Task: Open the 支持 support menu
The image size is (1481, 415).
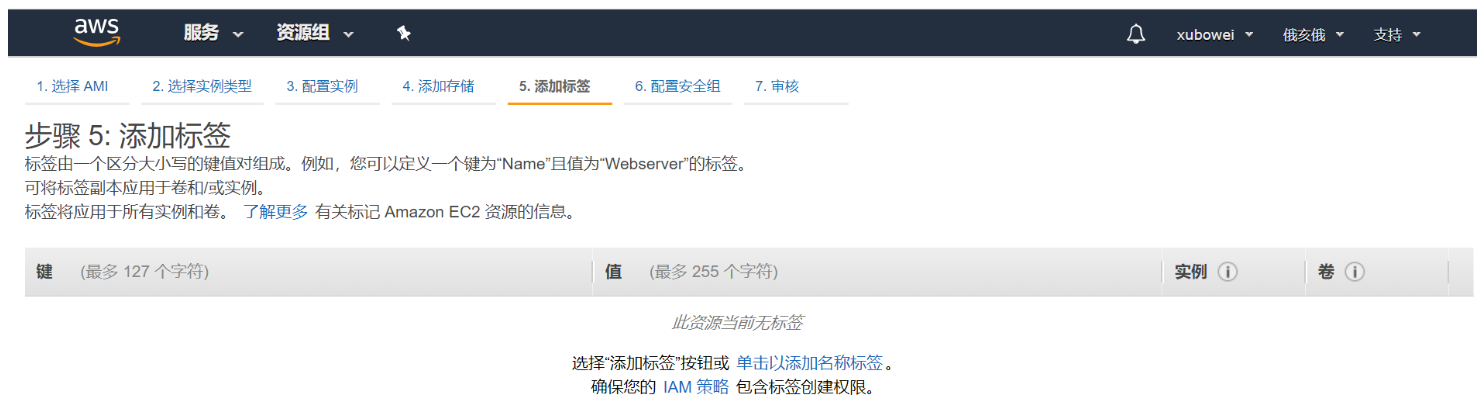Action: coord(1397,34)
